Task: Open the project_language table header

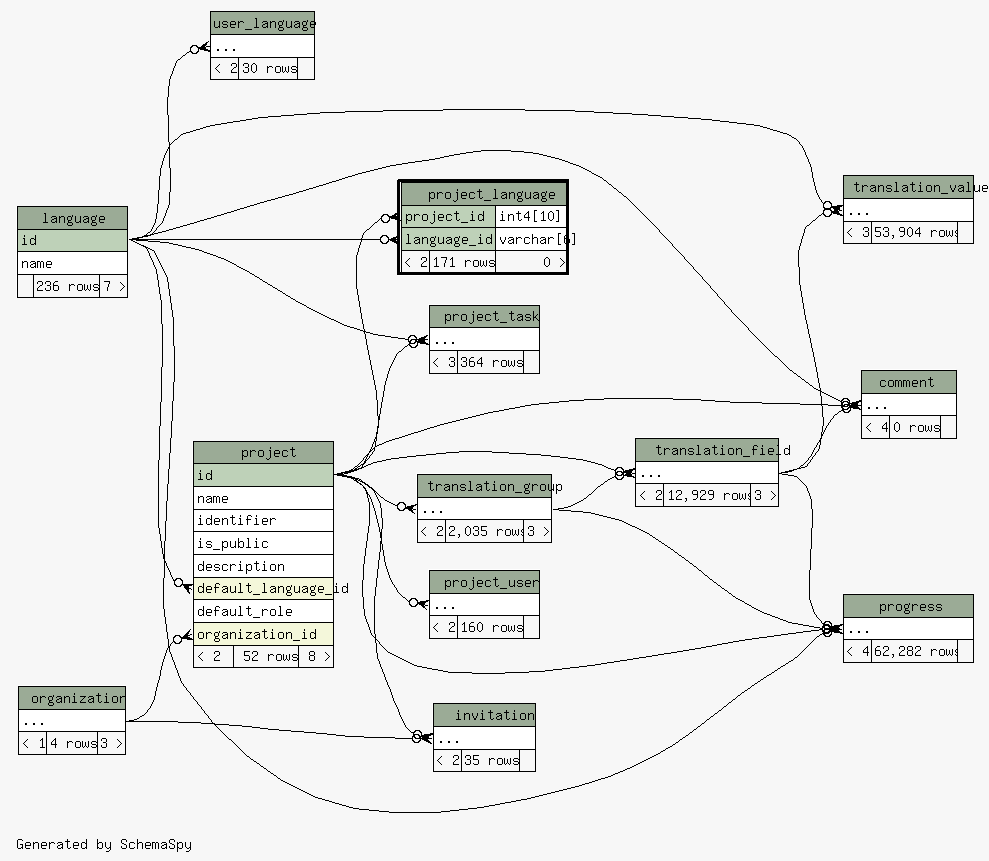Action: pos(483,194)
